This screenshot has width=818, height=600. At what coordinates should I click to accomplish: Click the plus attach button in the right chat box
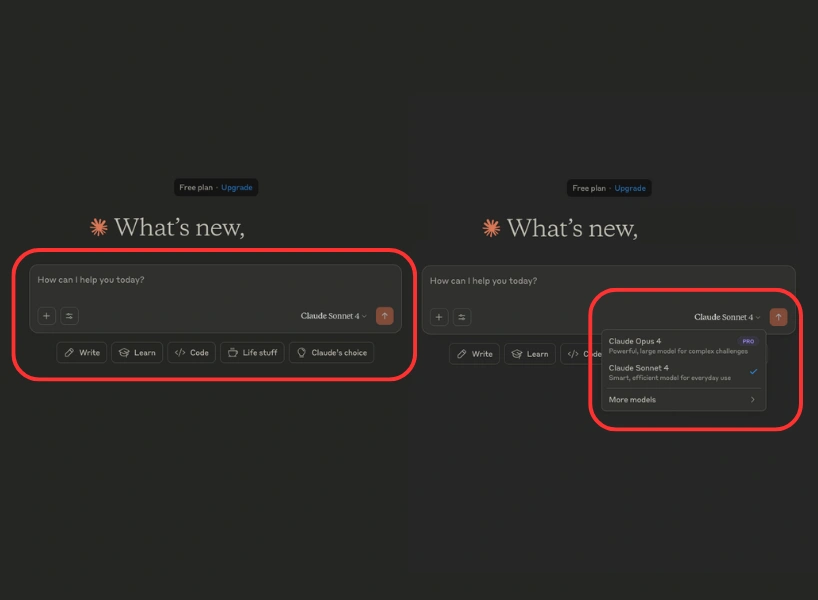439,317
